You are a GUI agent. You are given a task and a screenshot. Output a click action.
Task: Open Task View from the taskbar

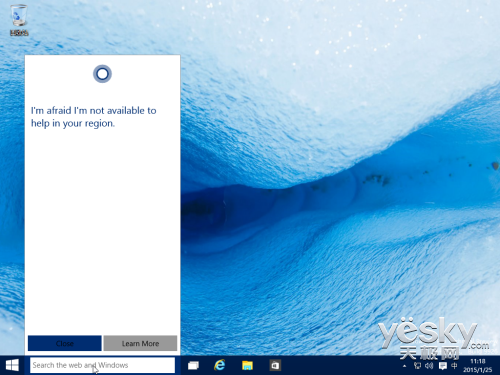coord(193,366)
